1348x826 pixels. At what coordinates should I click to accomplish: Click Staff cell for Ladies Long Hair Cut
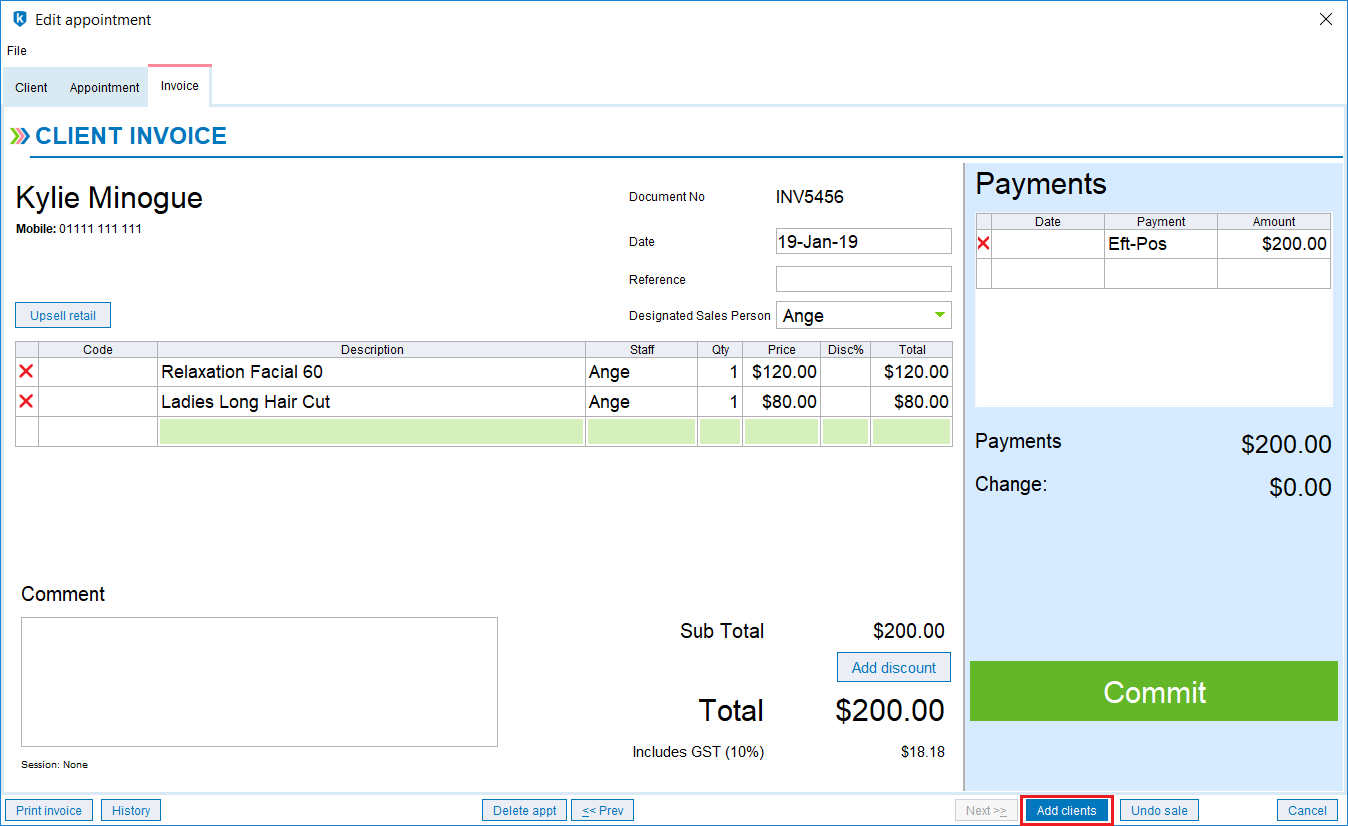point(641,402)
